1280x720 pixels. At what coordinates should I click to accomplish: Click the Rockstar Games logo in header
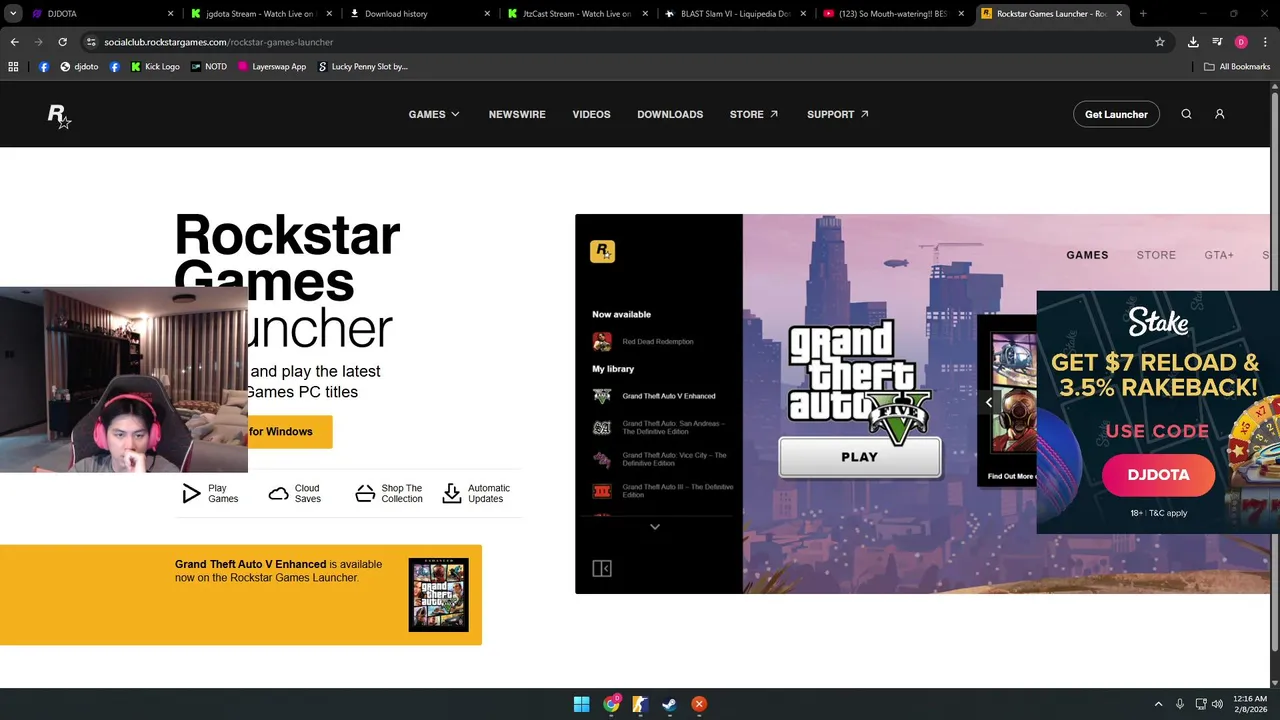click(59, 116)
